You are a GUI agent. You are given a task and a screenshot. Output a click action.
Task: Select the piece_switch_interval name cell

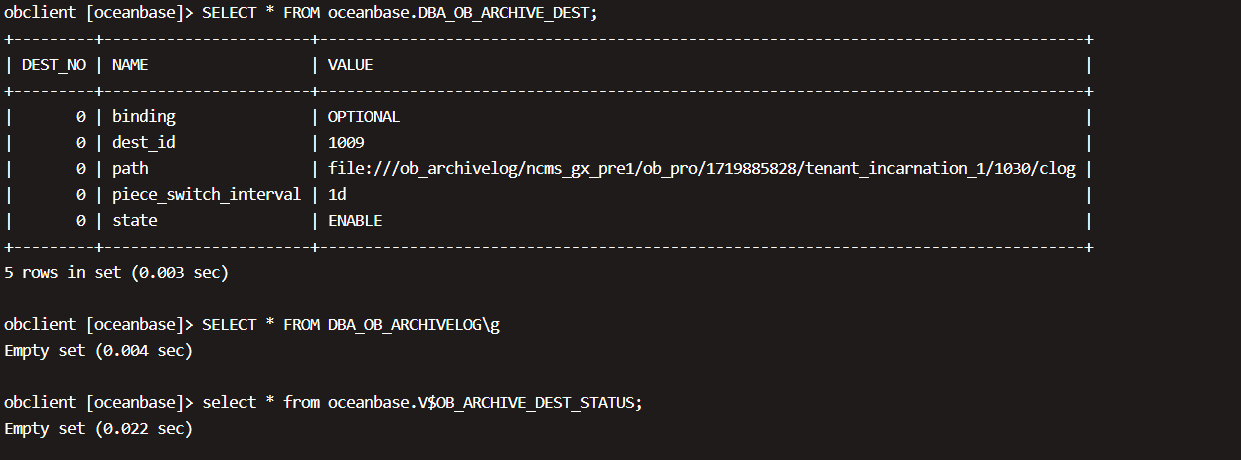pos(206,194)
